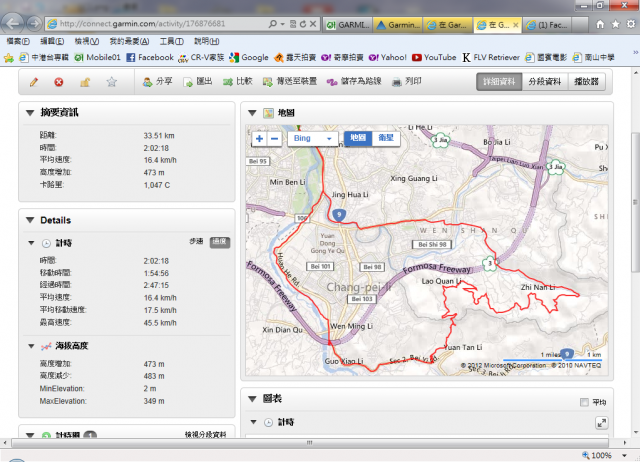The width and height of the screenshot is (640, 462).
Task: Click 儲存為路線 save as course
Action: [354, 82]
